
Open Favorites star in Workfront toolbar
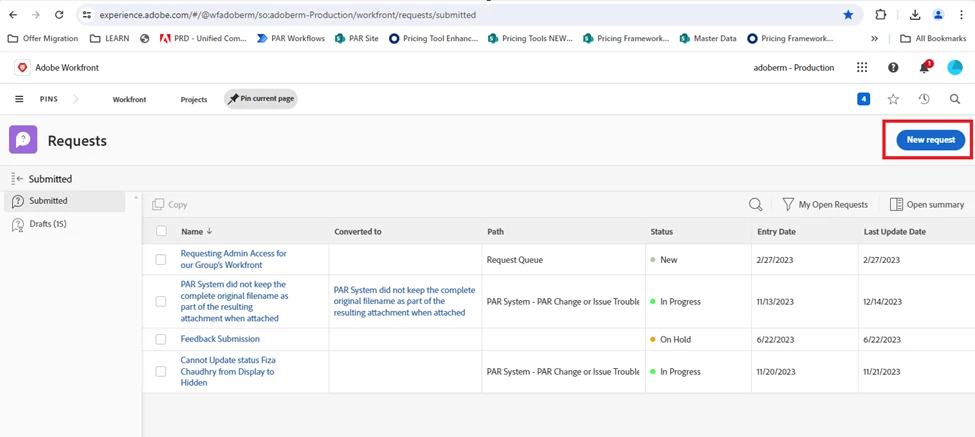[894, 99]
